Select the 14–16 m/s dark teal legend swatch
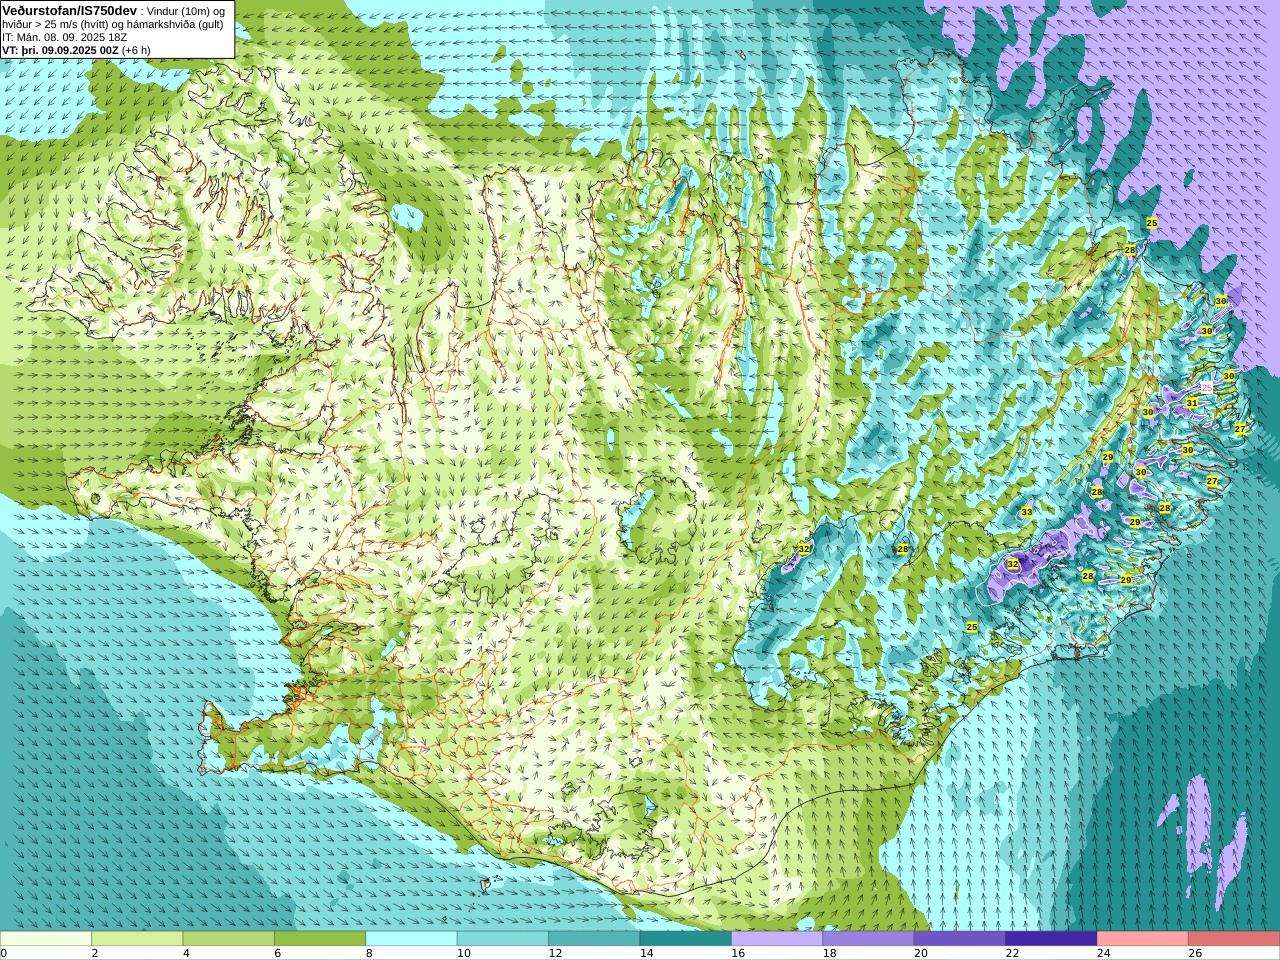The height and width of the screenshot is (960, 1280). click(686, 939)
